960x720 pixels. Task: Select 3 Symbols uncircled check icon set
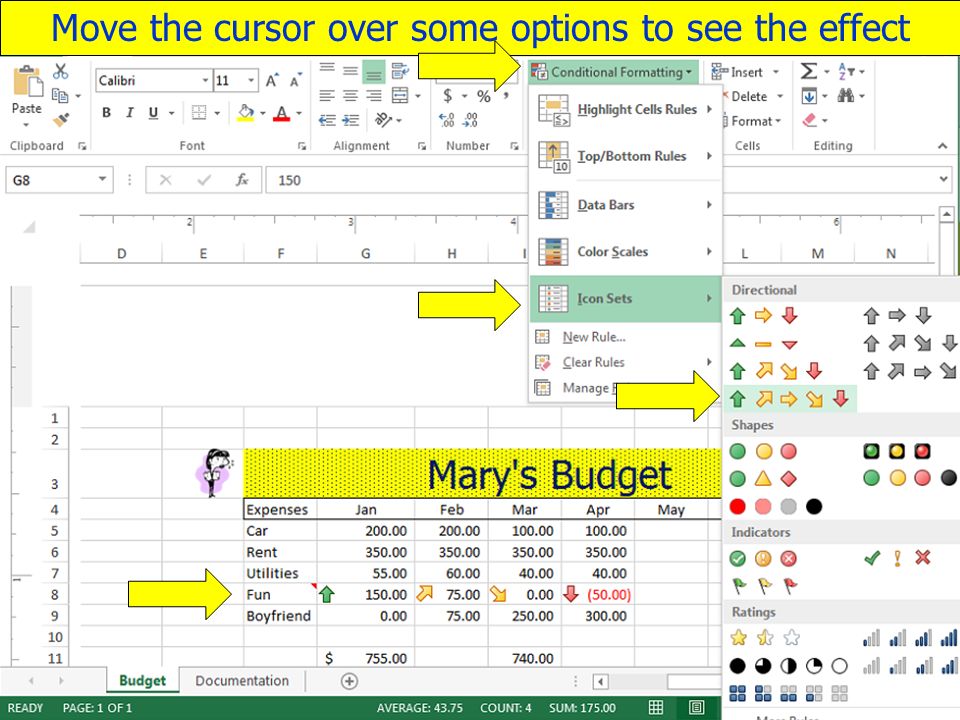pyautogui.click(x=897, y=558)
